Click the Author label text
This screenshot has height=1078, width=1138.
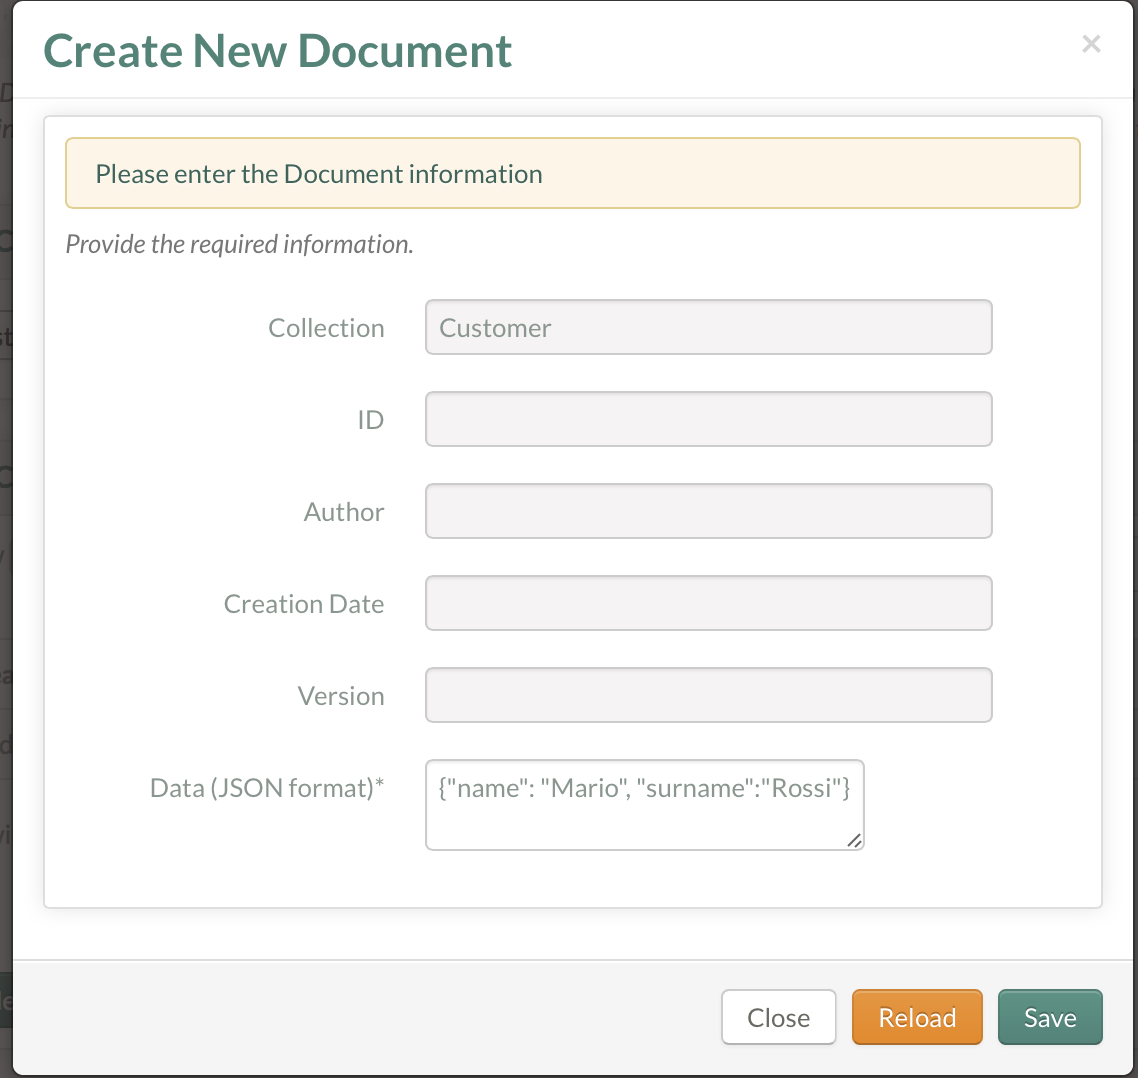pos(344,512)
